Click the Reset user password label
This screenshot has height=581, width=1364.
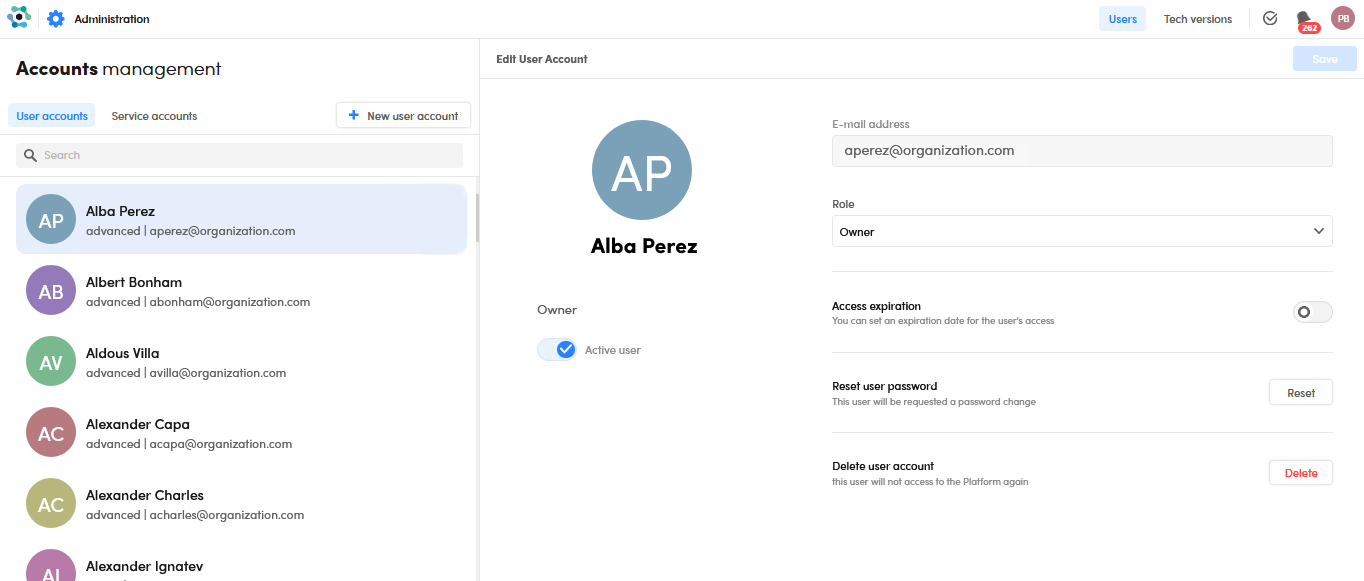(x=885, y=386)
